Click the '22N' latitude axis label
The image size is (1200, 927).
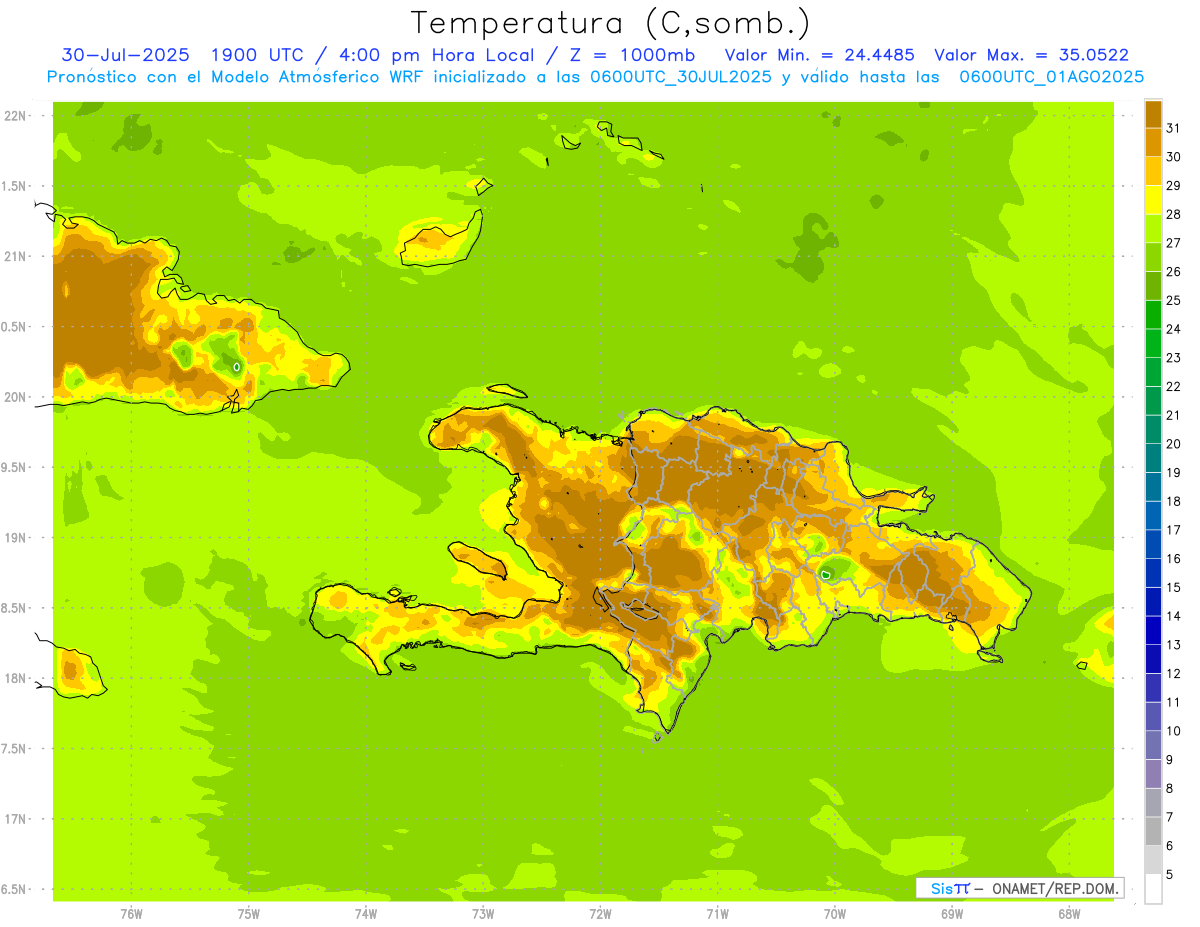coord(15,116)
